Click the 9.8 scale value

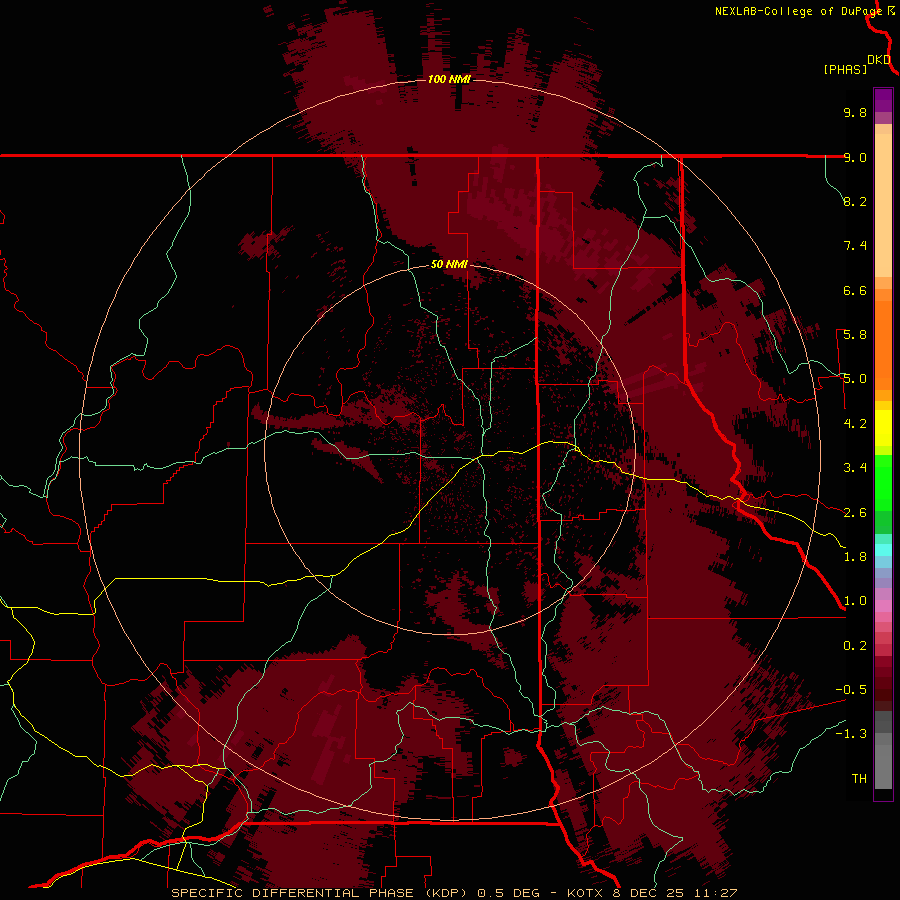(x=855, y=112)
